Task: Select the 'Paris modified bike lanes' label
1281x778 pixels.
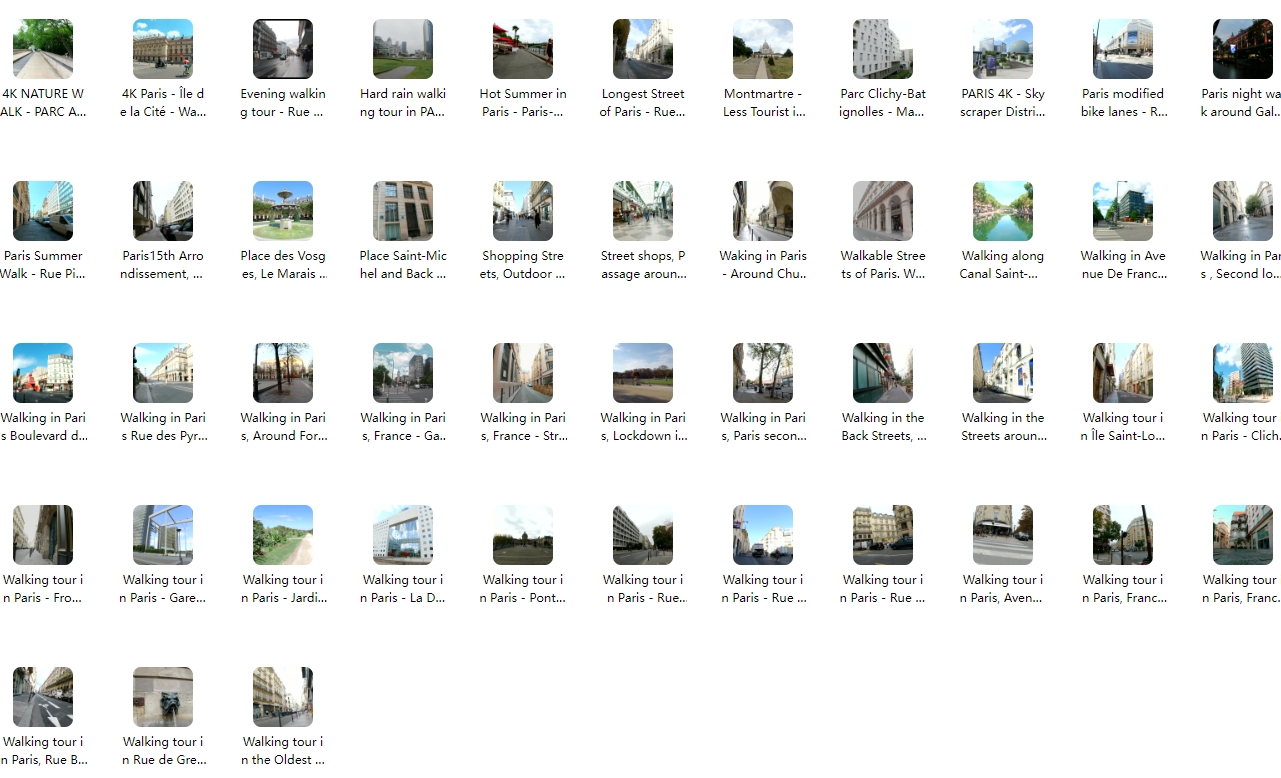Action: coord(1123,103)
